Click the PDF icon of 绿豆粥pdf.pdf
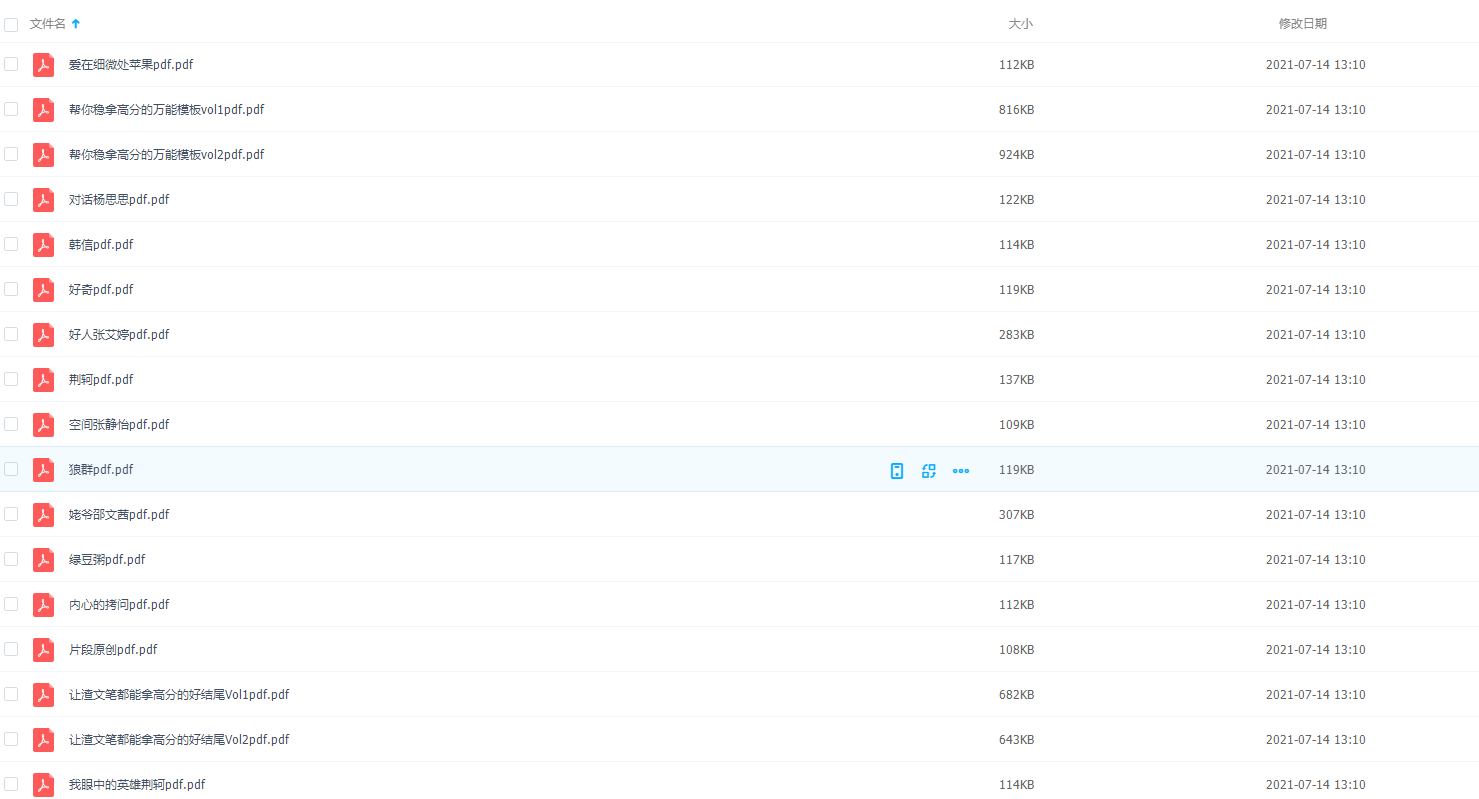 coord(43,560)
